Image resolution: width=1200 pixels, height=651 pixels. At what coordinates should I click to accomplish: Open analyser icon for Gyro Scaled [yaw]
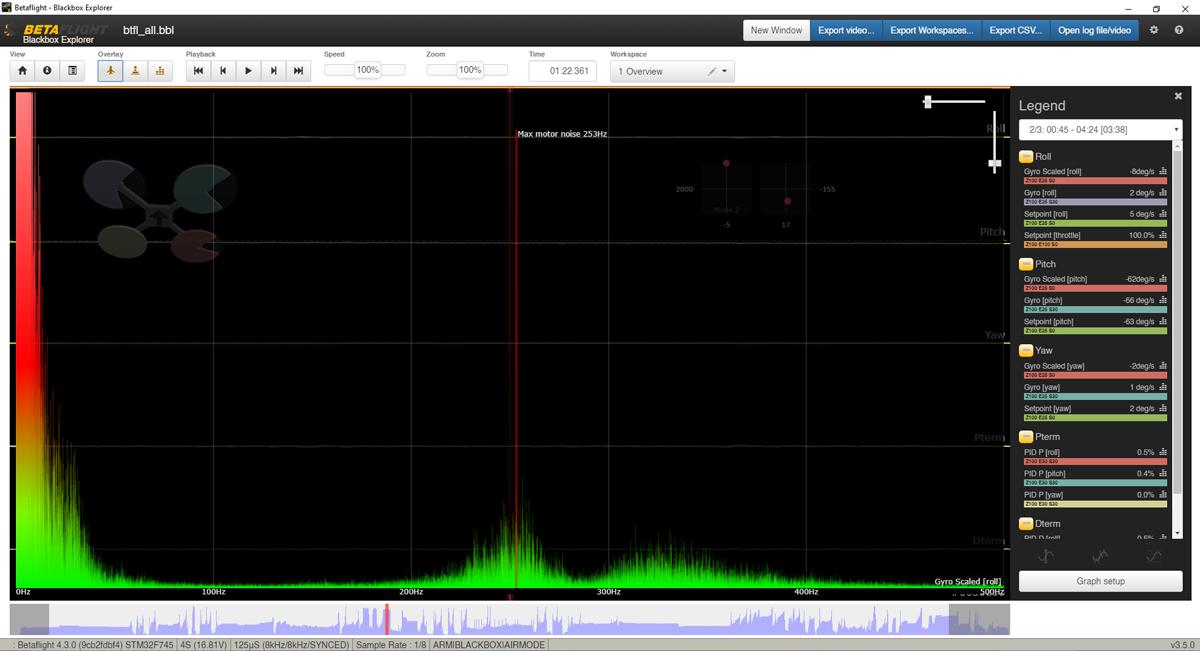[x=1163, y=365]
